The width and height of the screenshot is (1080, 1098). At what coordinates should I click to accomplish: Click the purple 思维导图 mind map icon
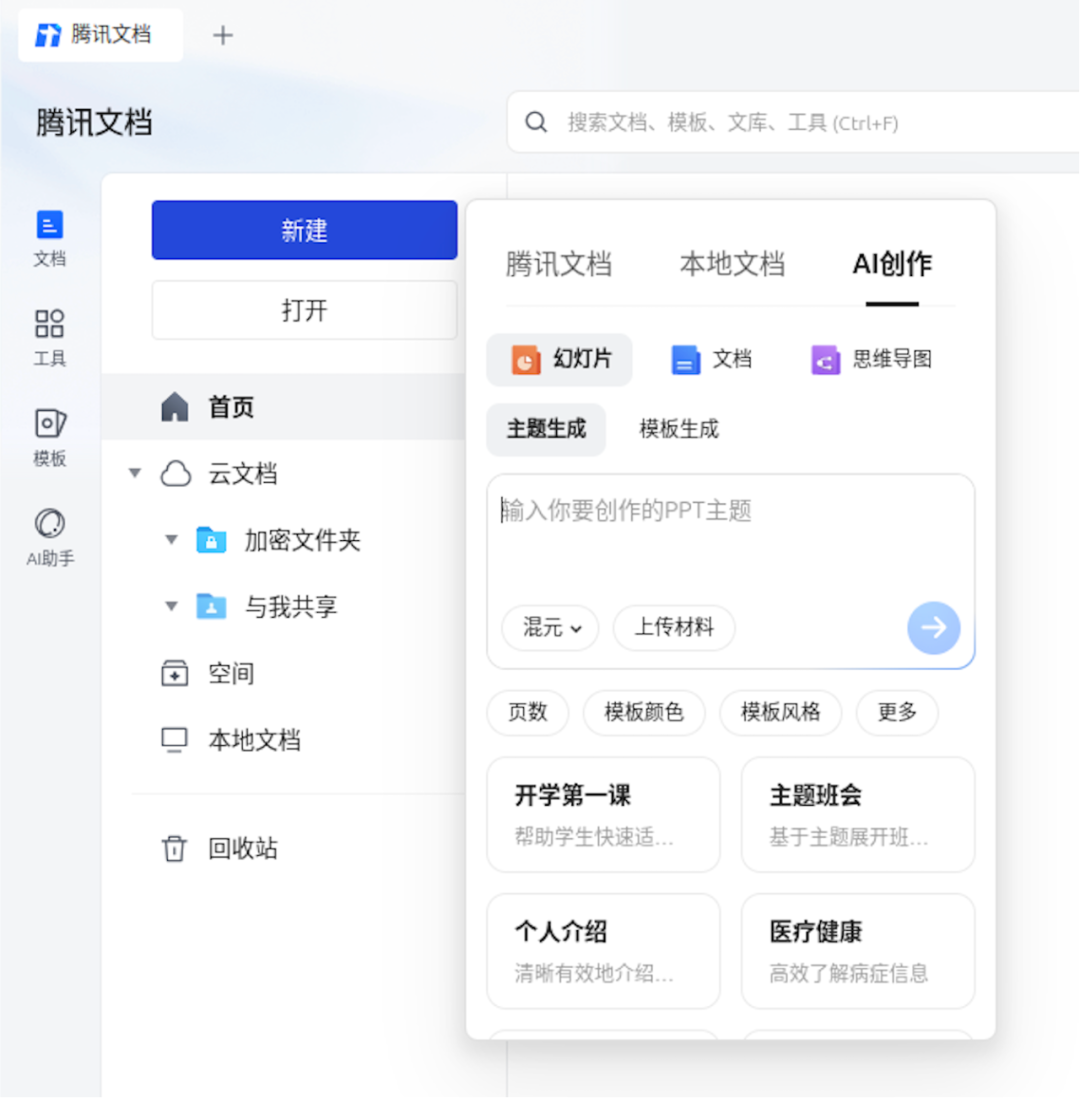click(x=826, y=360)
